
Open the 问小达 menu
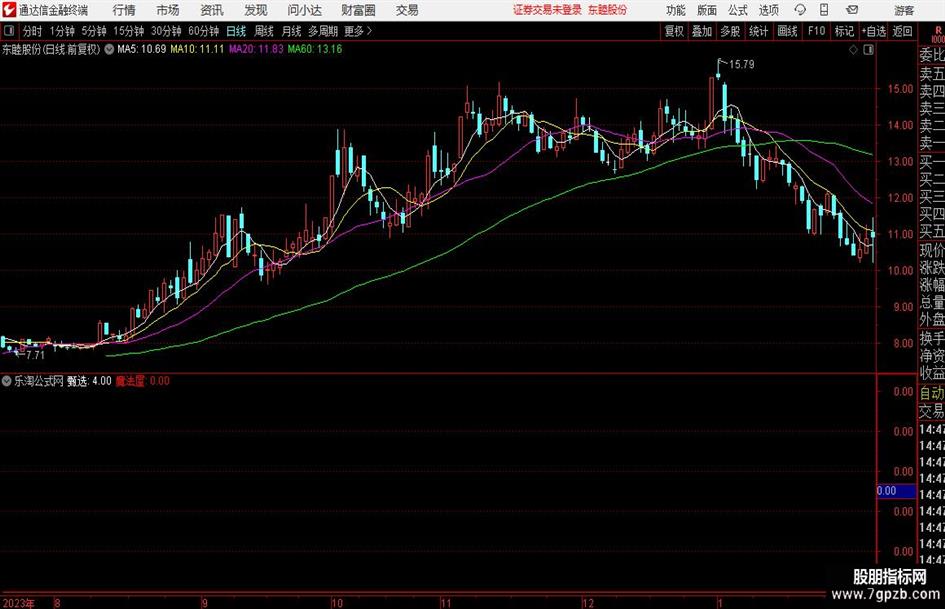coord(304,10)
